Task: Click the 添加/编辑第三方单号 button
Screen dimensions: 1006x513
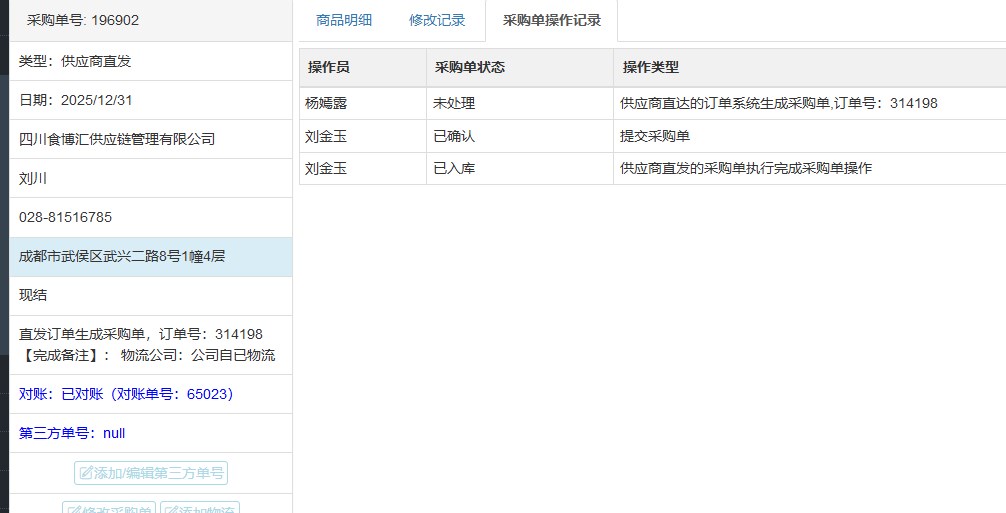Action: (x=150, y=473)
